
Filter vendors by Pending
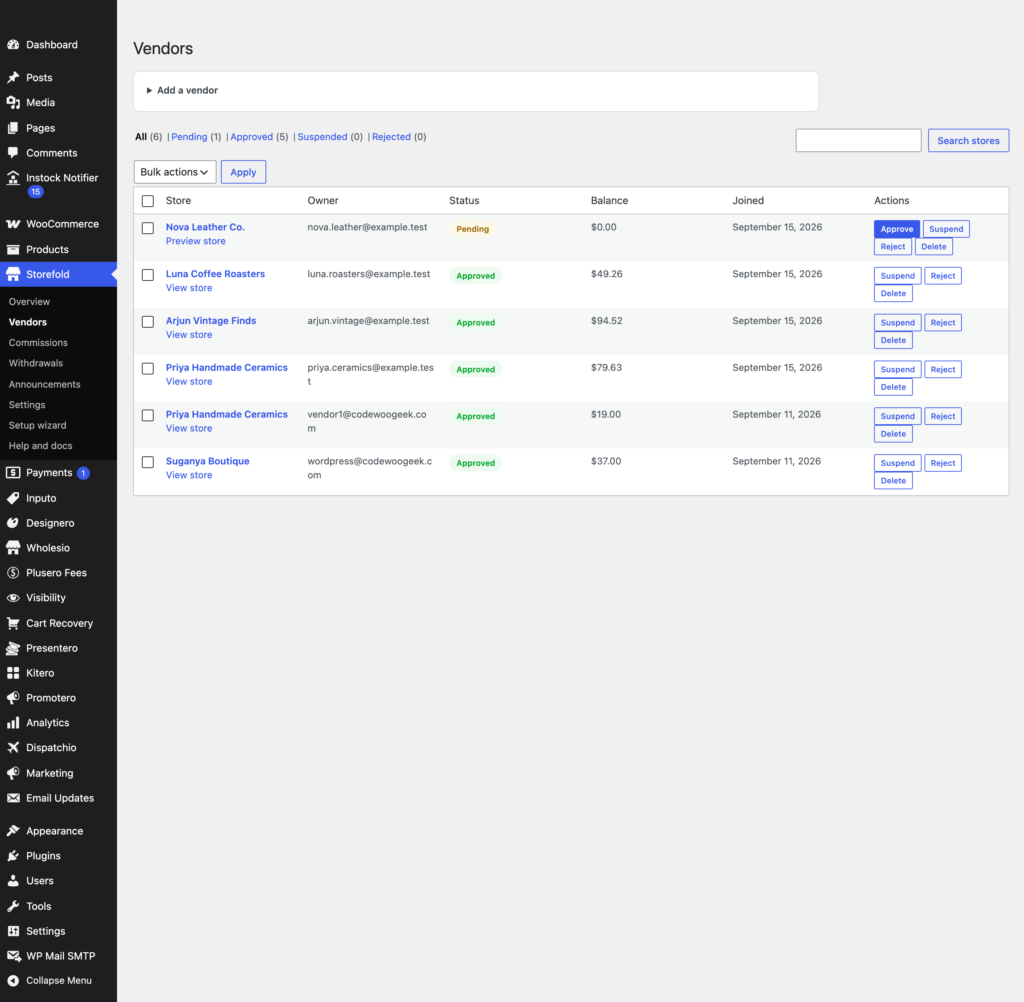coord(189,137)
